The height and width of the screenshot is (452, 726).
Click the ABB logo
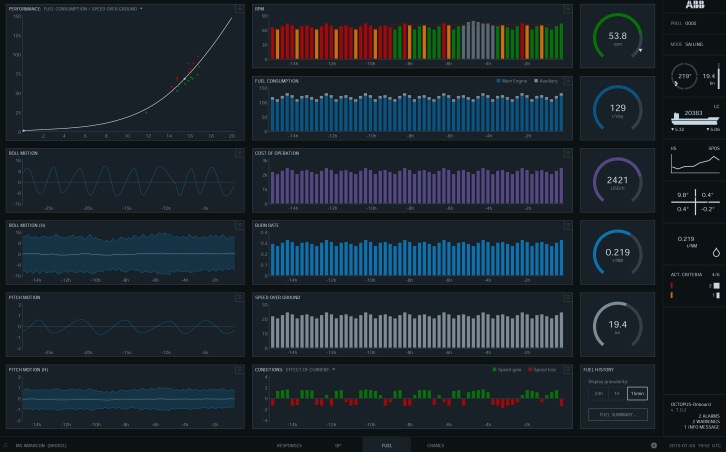coord(708,8)
